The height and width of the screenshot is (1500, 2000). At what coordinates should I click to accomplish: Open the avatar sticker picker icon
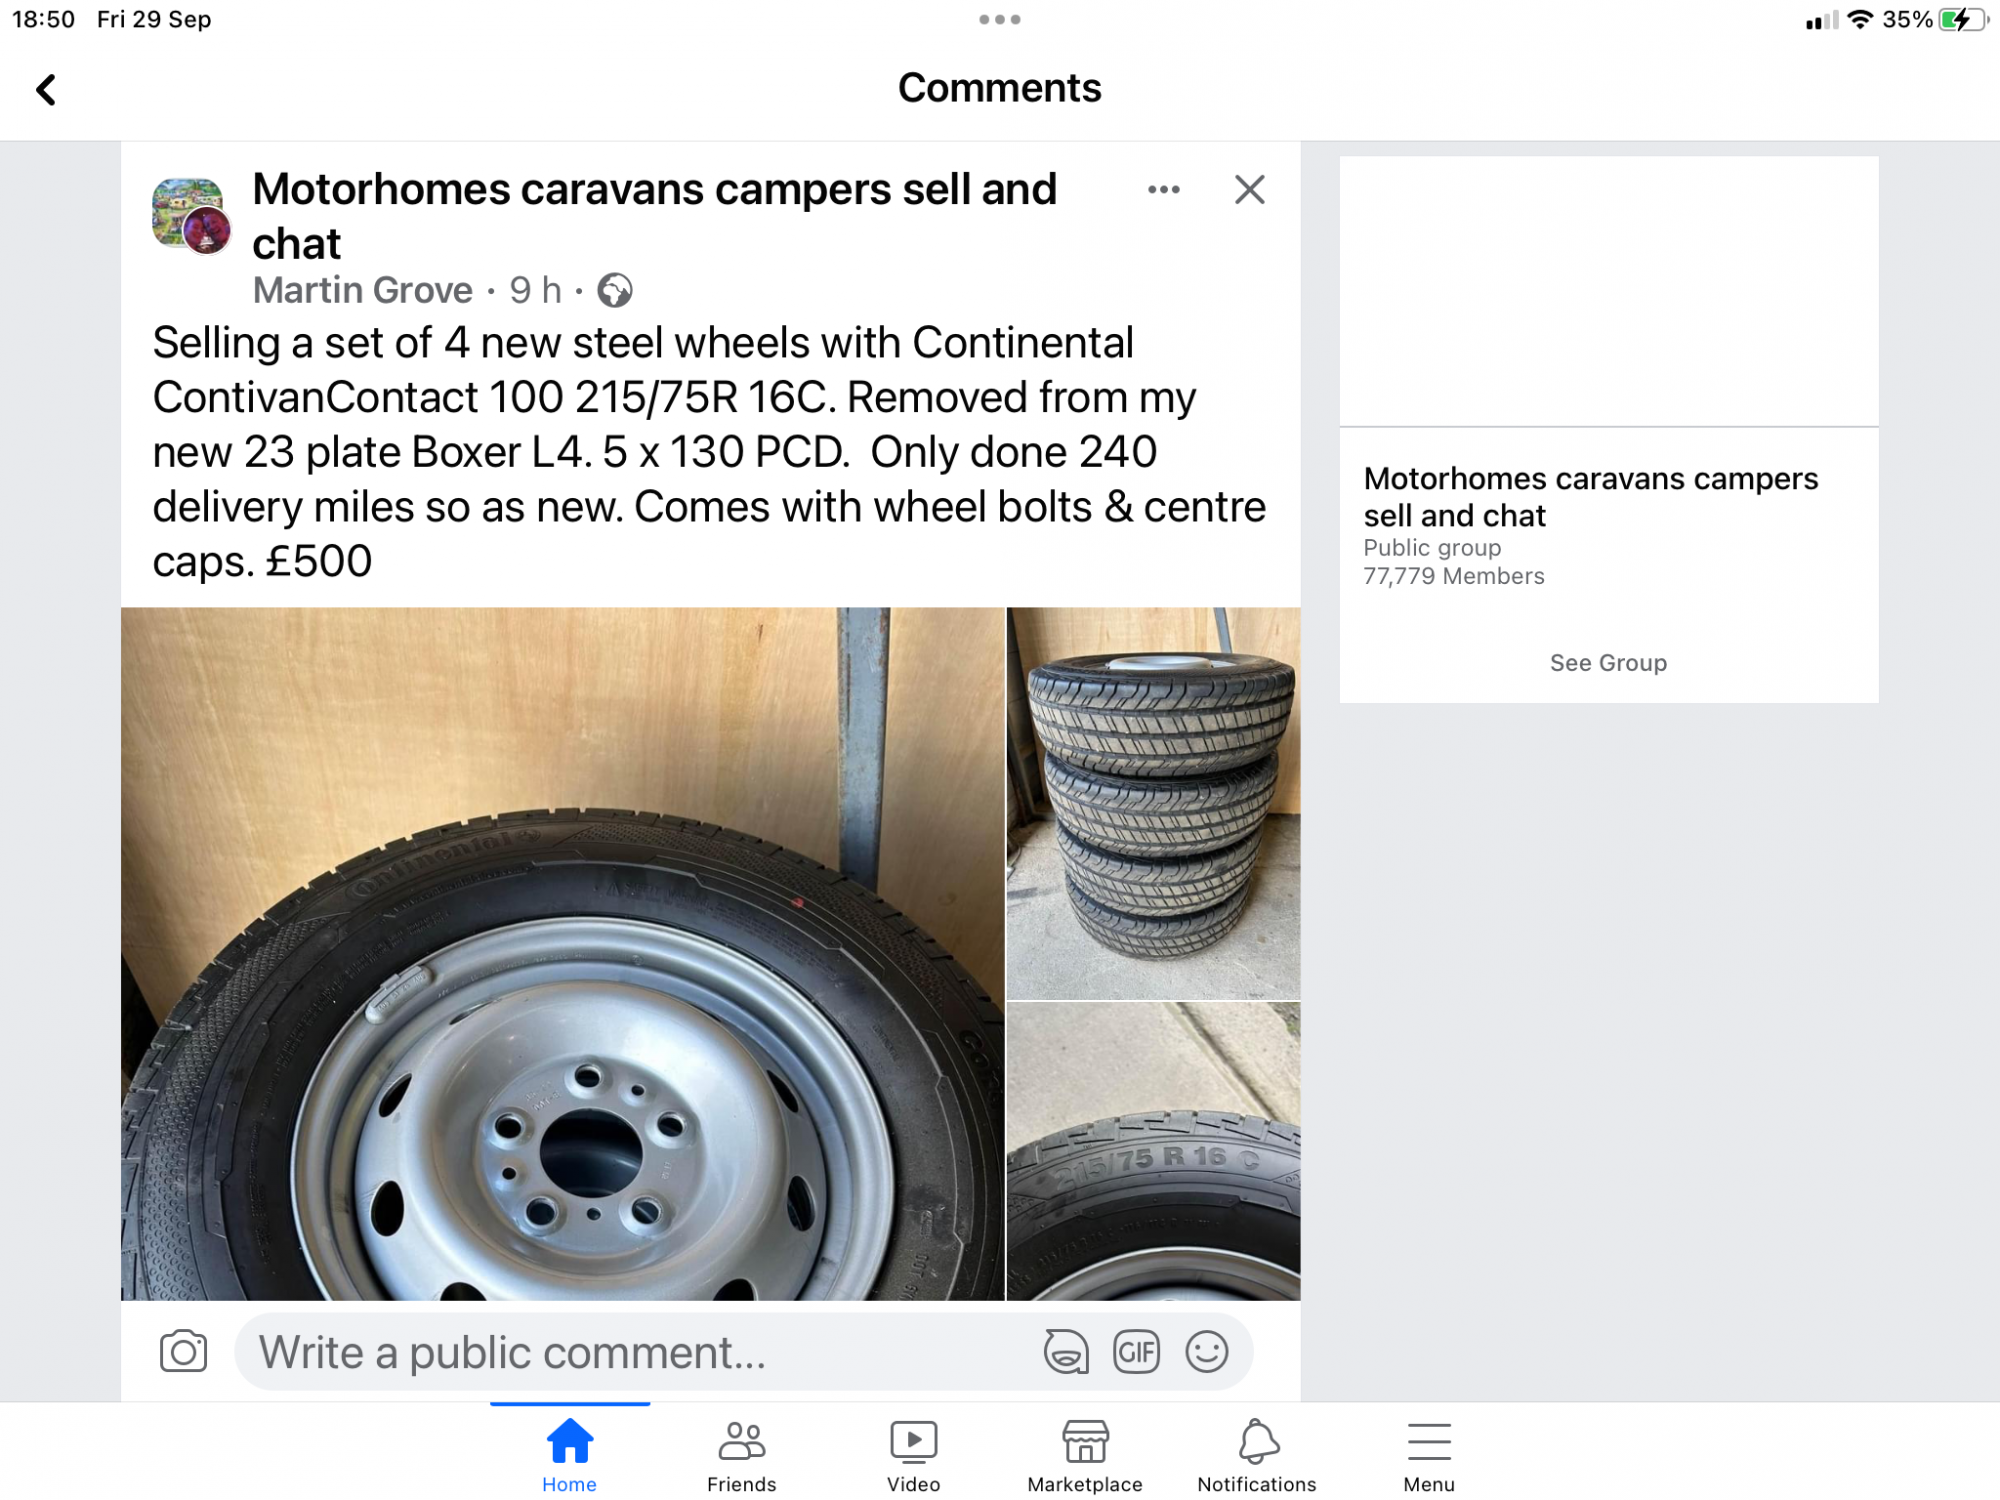point(1066,1352)
